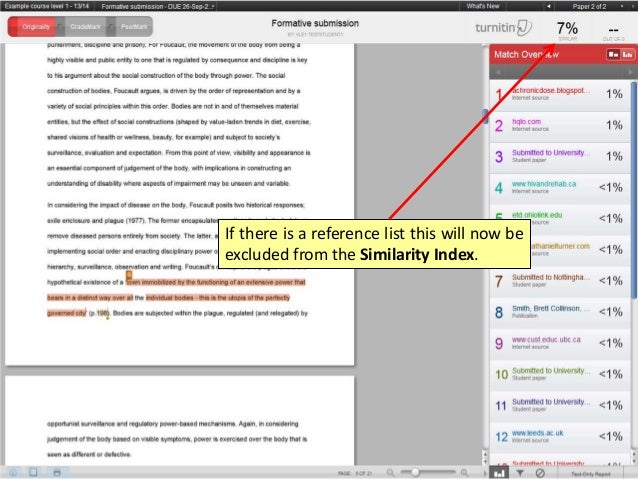Open the What's New menu item
The height and width of the screenshot is (479, 638).
pos(483,6)
